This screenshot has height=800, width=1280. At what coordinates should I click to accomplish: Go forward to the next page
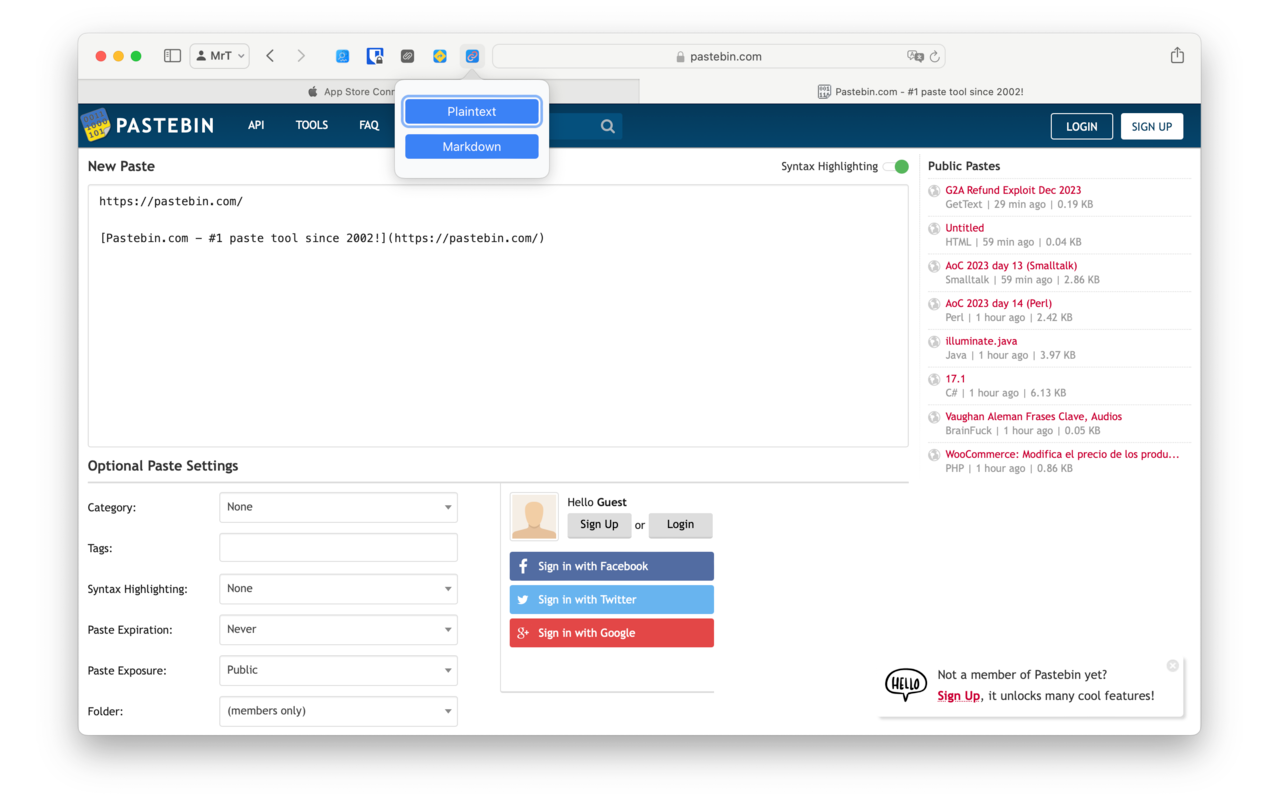(x=301, y=56)
